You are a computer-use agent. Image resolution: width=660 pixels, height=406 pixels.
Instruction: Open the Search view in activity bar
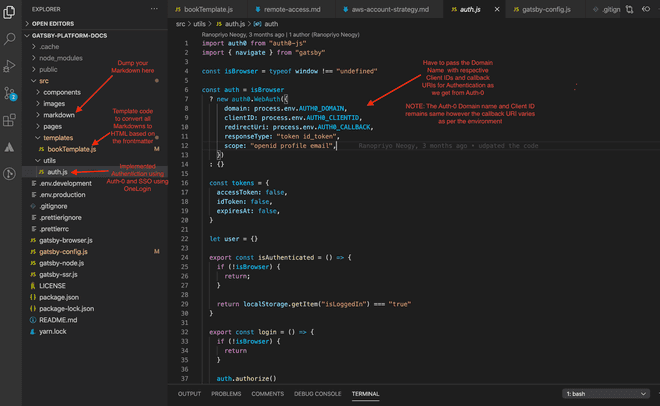[9, 39]
